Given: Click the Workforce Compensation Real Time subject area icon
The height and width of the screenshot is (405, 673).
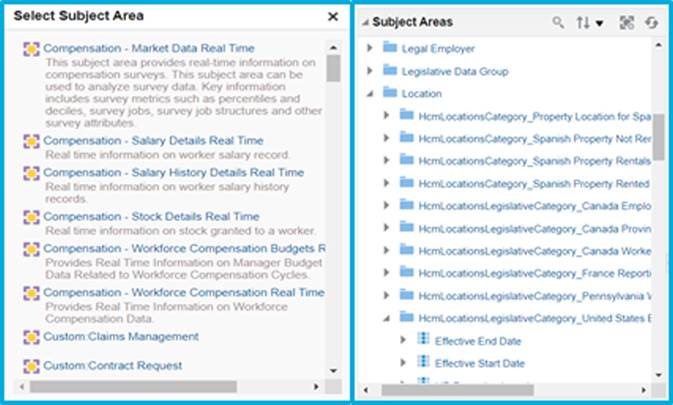Looking at the screenshot, I should pyautogui.click(x=31, y=293).
